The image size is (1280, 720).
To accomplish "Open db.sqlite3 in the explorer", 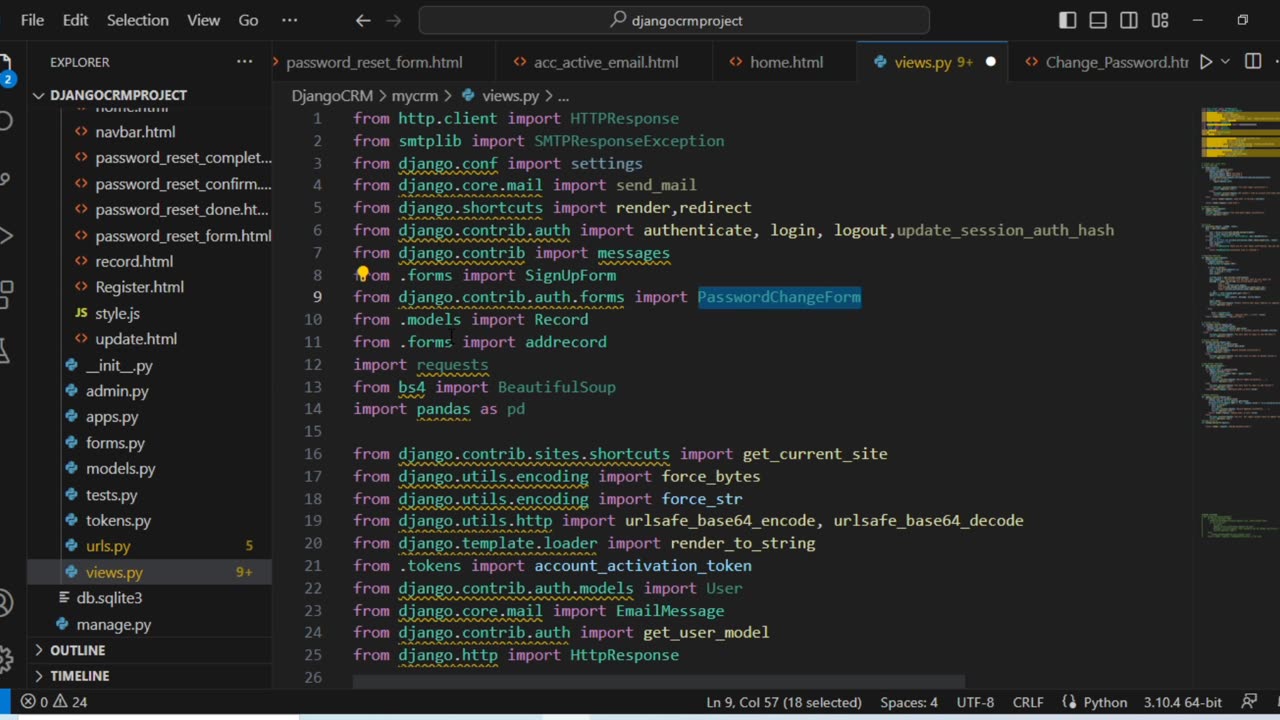I will pyautogui.click(x=109, y=598).
